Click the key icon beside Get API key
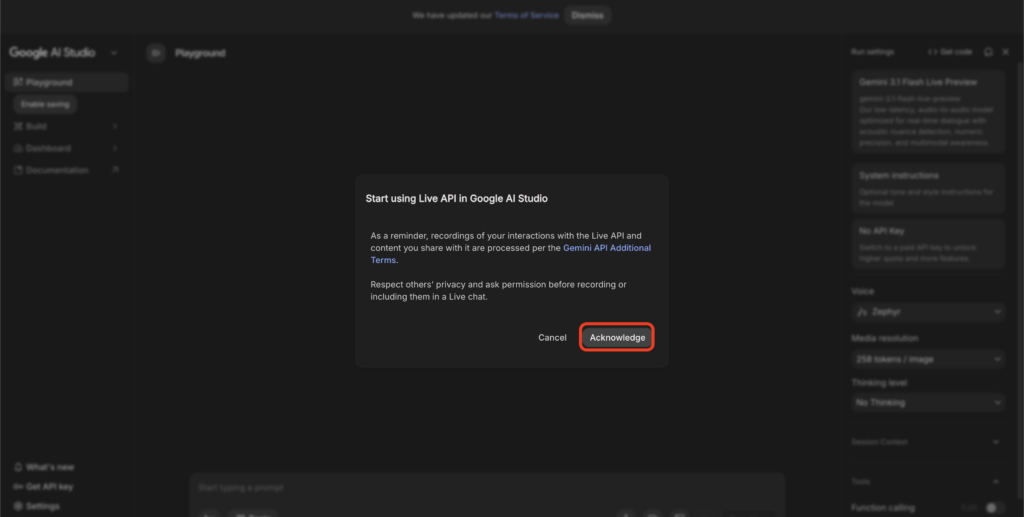The height and width of the screenshot is (517, 1024). point(18,487)
